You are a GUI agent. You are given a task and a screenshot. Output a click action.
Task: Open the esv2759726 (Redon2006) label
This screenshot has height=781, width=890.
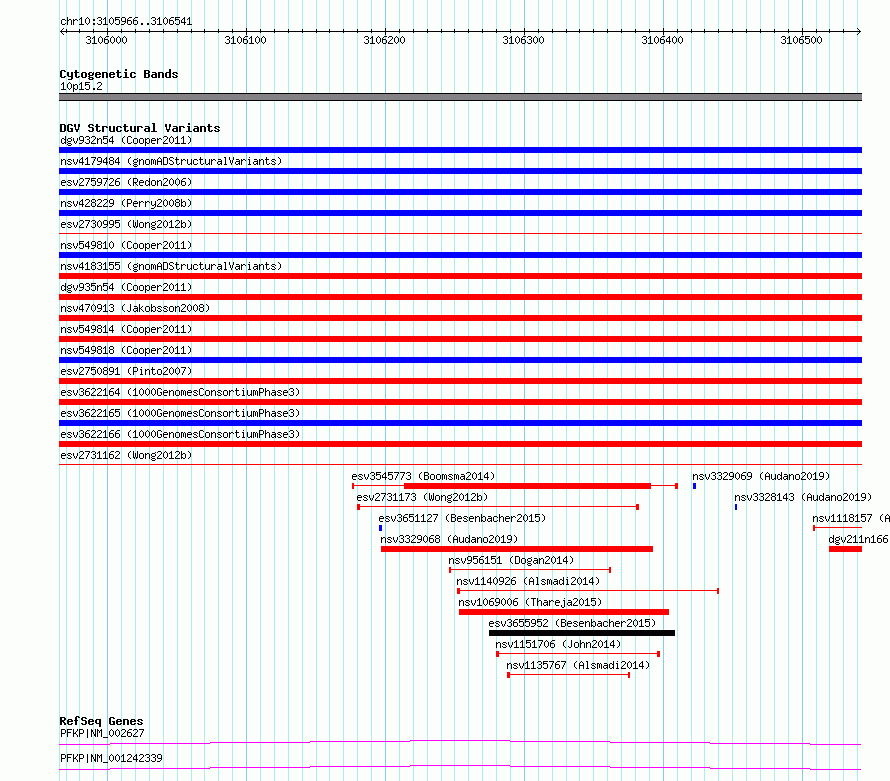[x=126, y=182]
